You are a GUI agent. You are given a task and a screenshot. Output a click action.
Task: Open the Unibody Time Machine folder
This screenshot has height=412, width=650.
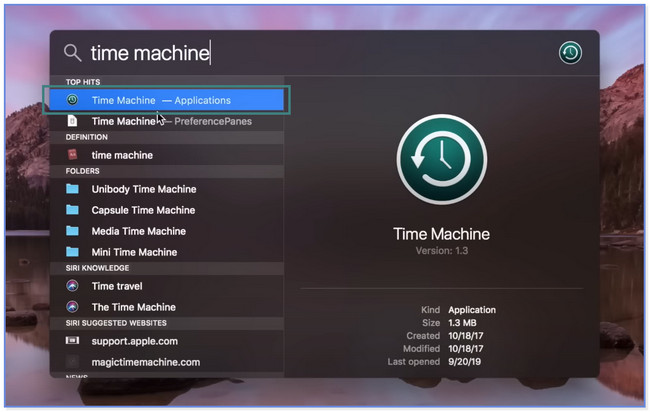click(x=167, y=189)
